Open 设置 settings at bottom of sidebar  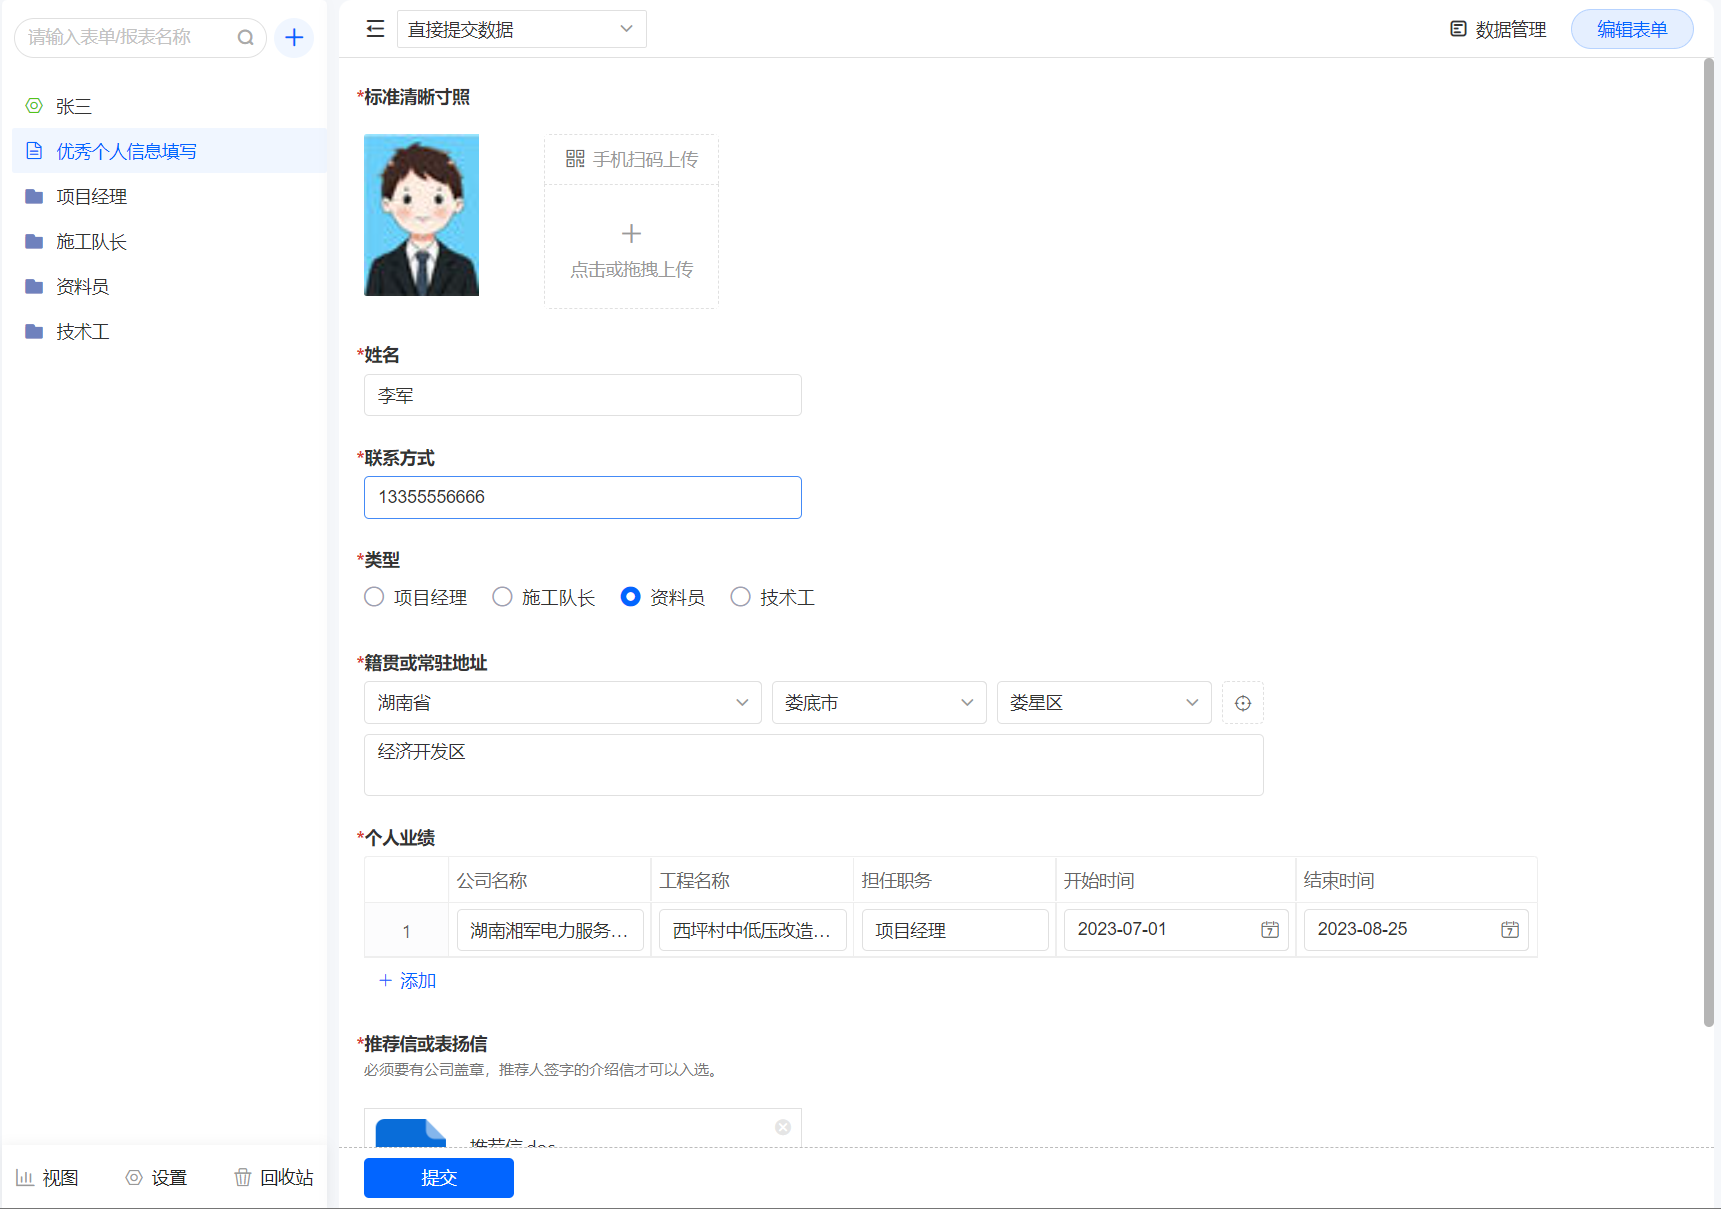coord(156,1177)
